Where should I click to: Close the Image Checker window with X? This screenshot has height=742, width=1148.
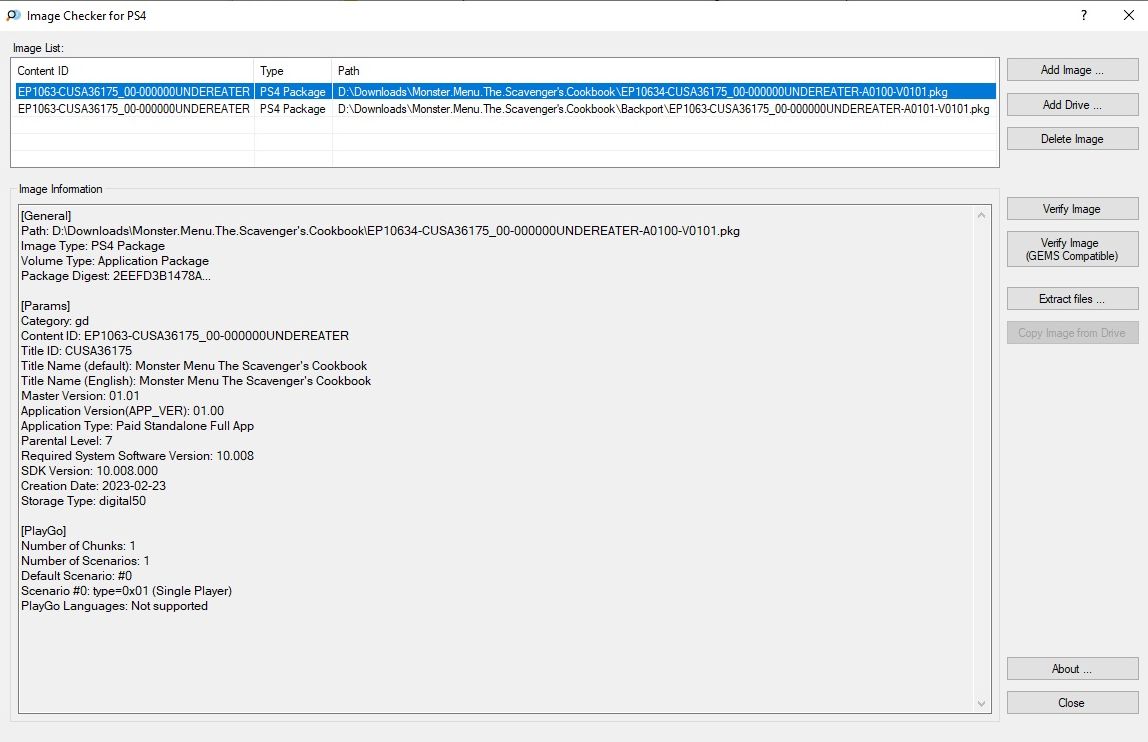point(1128,15)
